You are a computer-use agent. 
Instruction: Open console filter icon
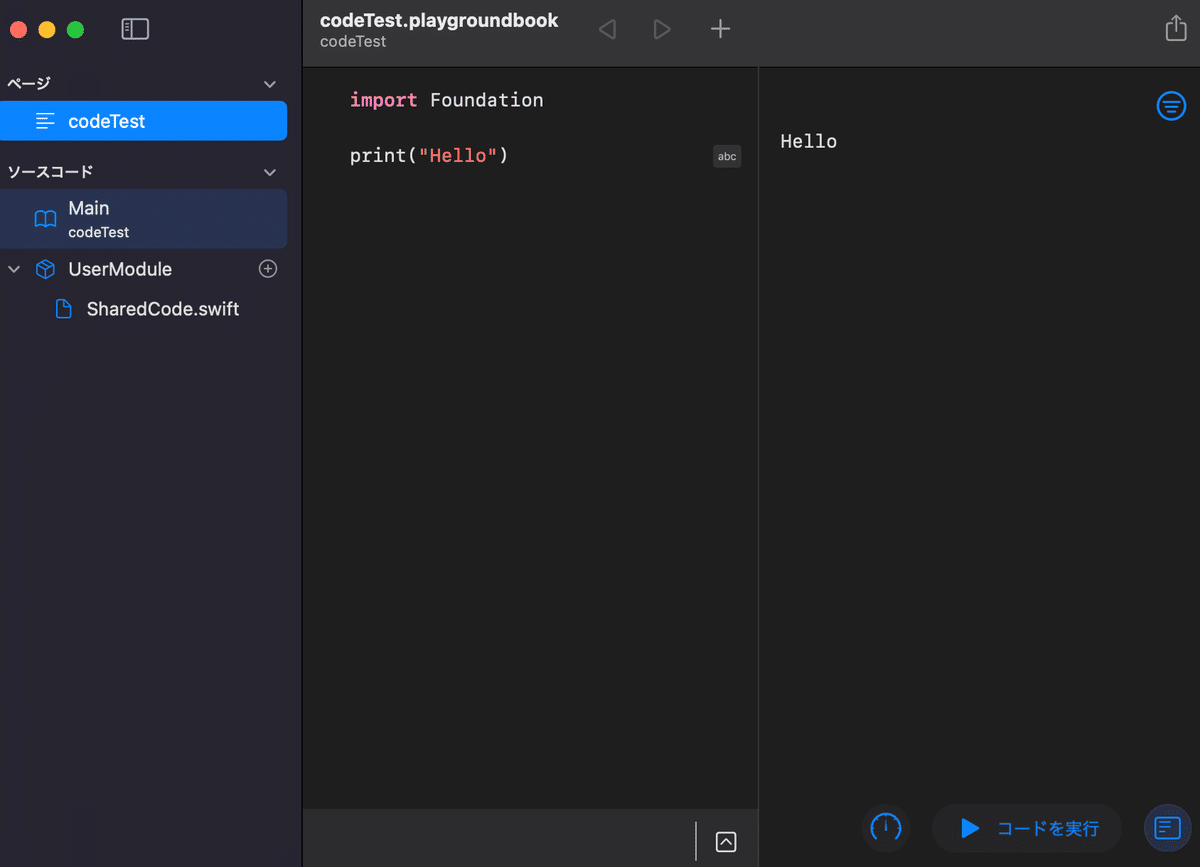coord(1171,106)
